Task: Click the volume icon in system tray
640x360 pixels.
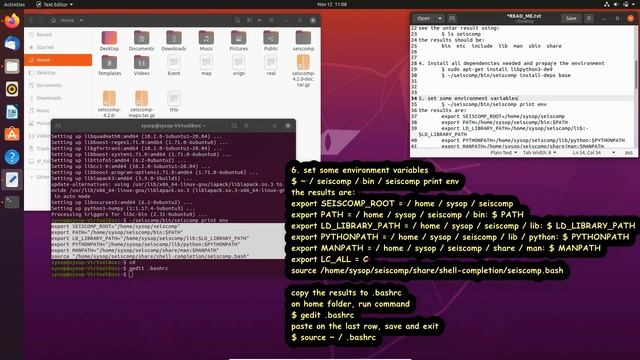Action: click(616, 4)
